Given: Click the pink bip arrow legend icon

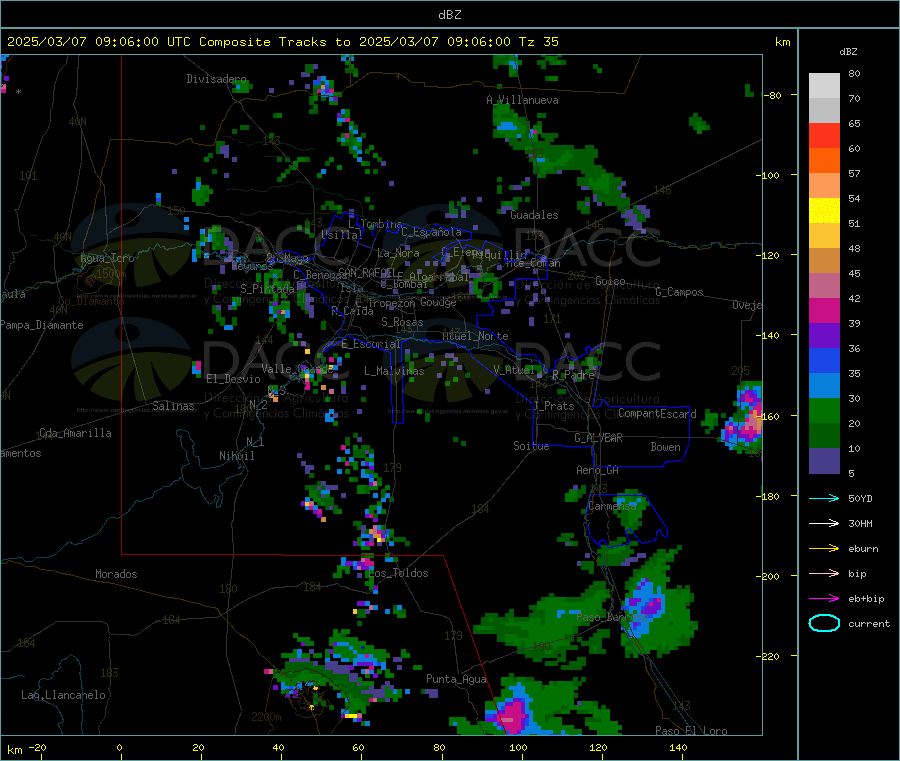Looking at the screenshot, I should (x=824, y=573).
